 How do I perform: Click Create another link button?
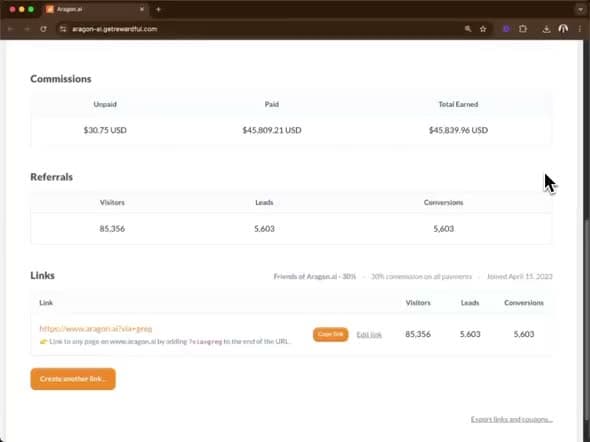pos(73,379)
